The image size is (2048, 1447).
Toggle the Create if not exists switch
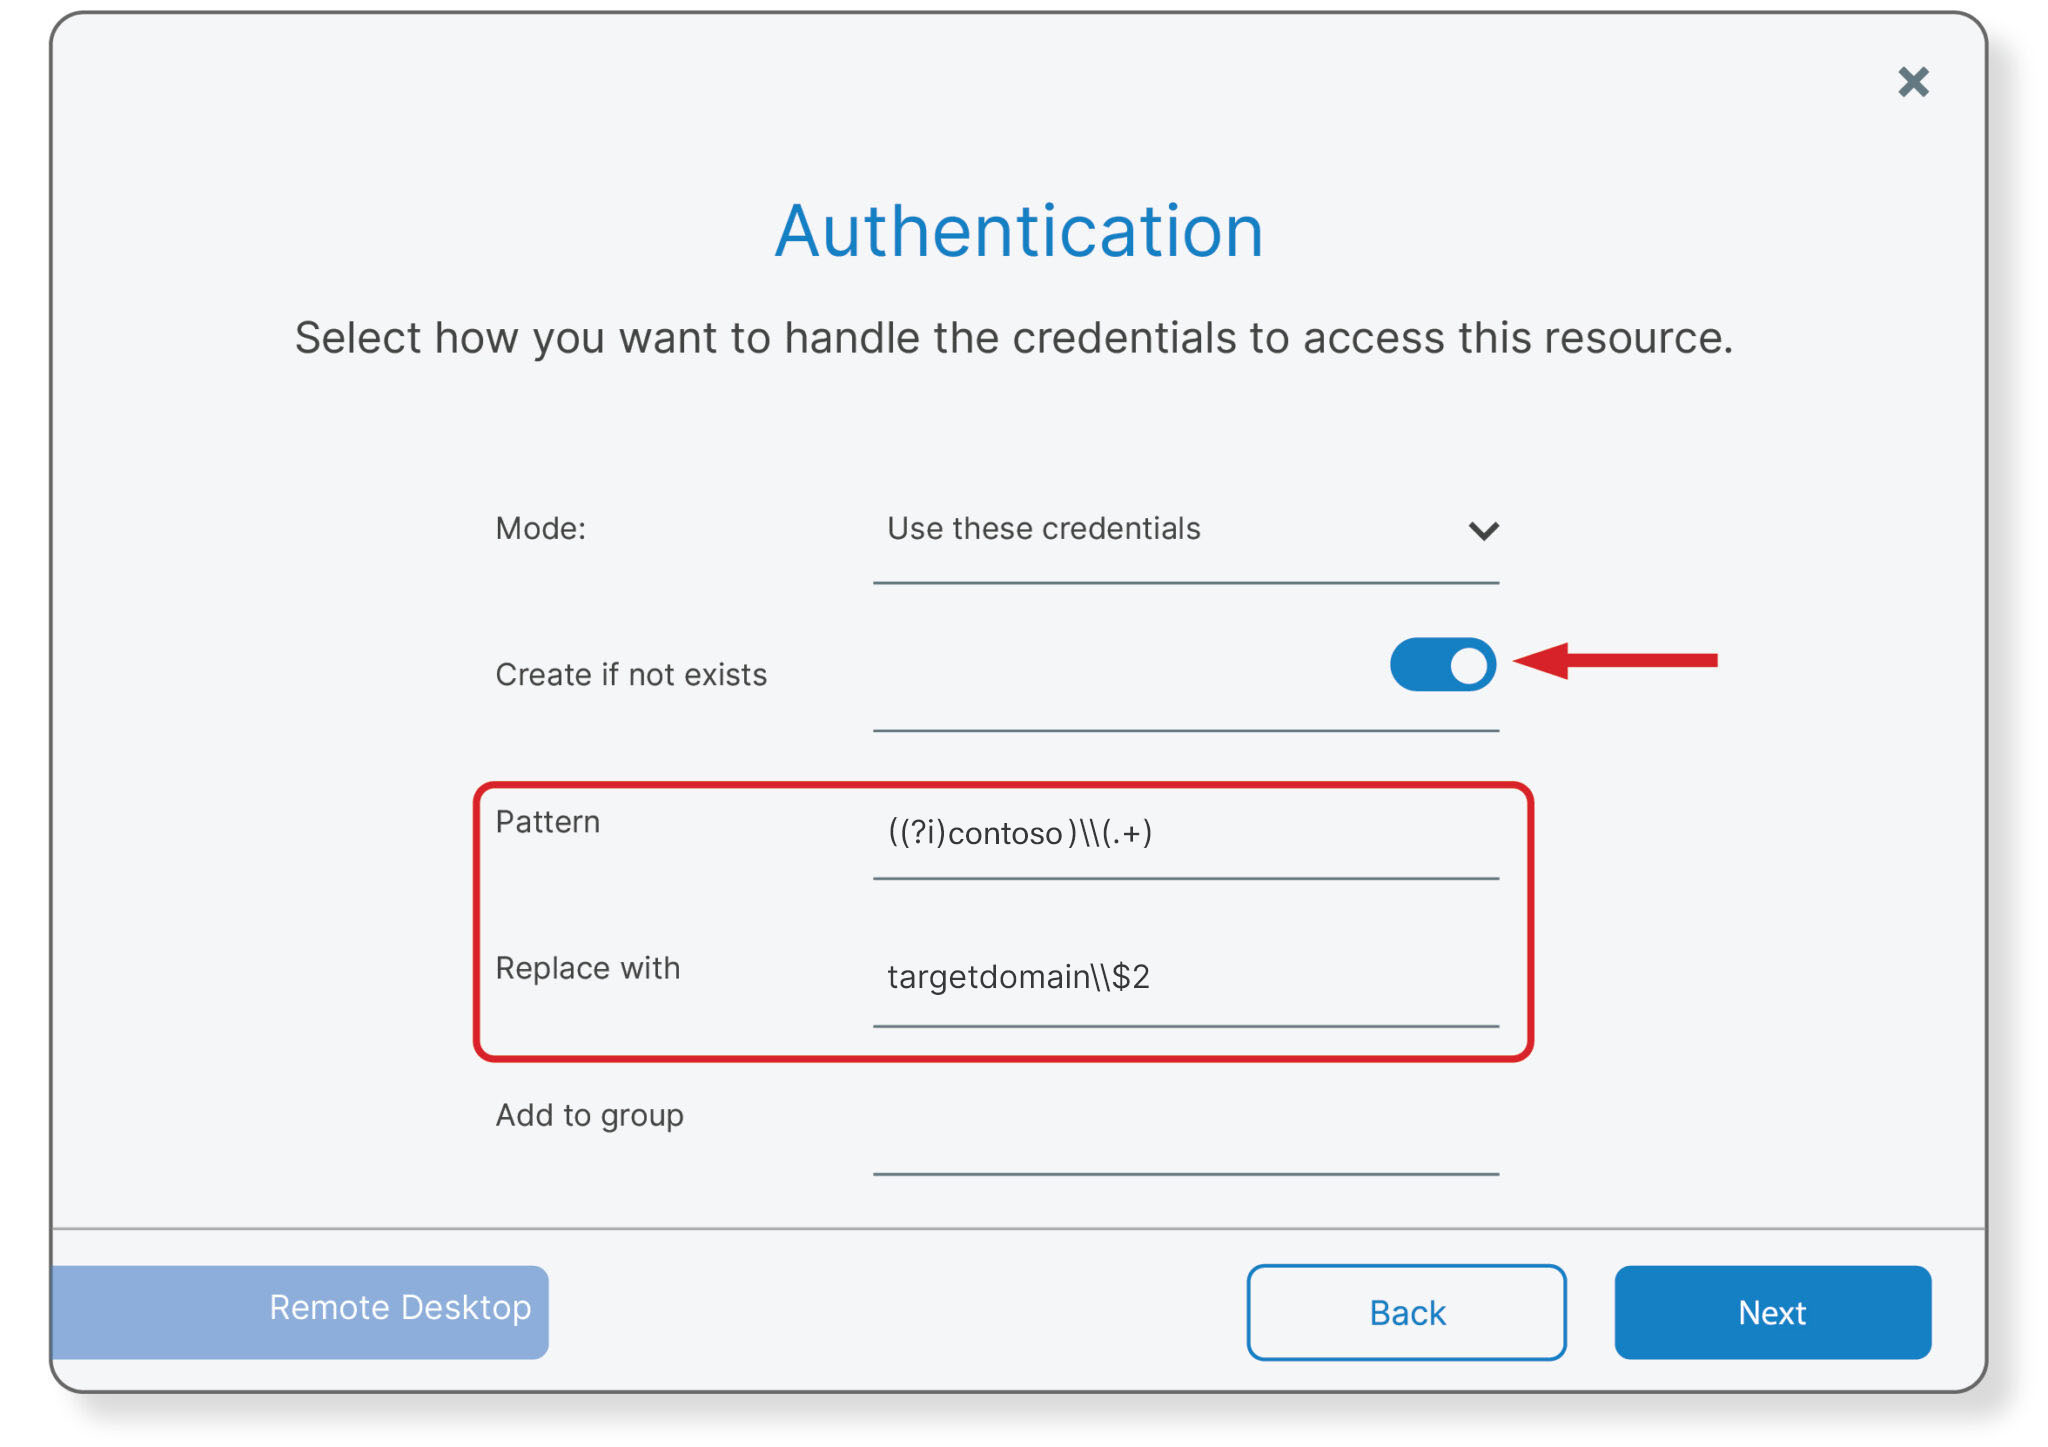click(1442, 664)
